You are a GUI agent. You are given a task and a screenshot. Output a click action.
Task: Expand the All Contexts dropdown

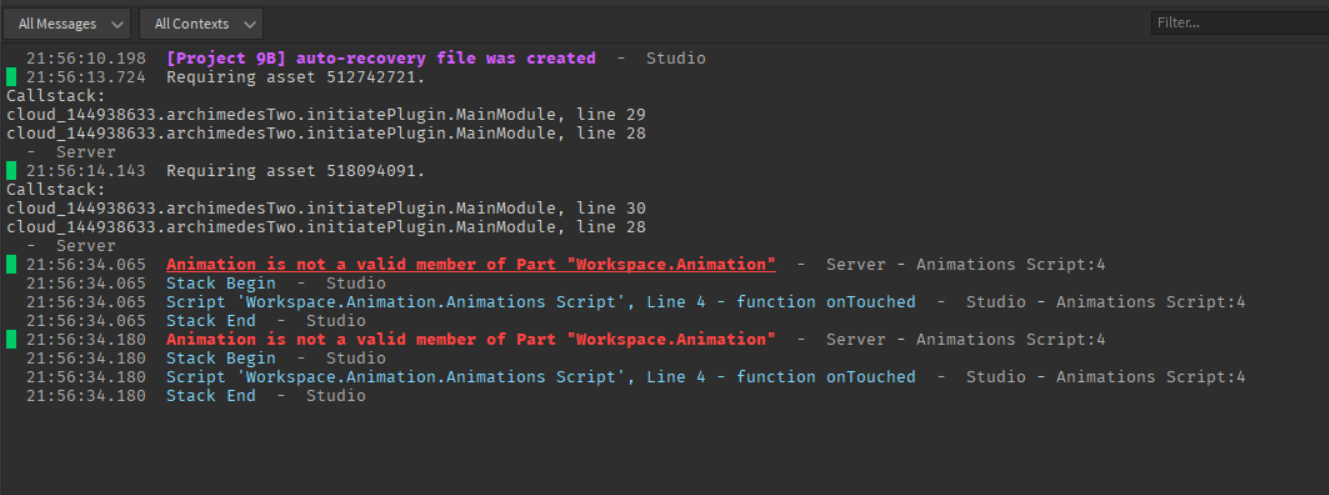(202, 23)
